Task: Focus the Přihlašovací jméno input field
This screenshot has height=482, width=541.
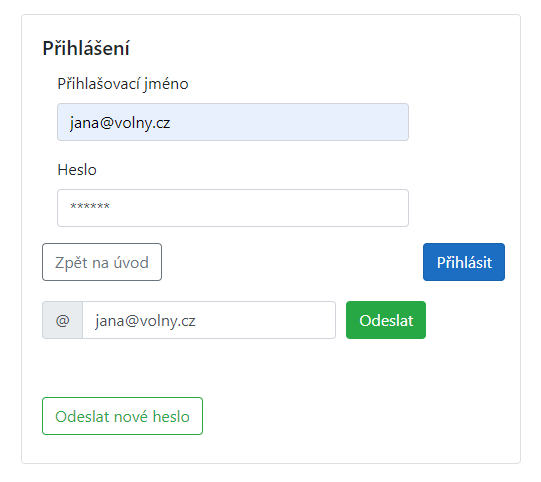Action: pyautogui.click(x=233, y=122)
